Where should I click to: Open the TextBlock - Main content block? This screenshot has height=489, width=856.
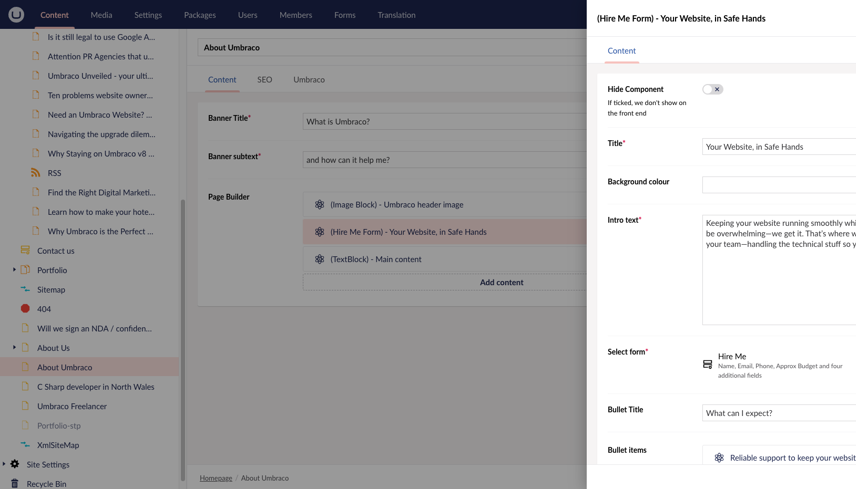[x=445, y=259]
